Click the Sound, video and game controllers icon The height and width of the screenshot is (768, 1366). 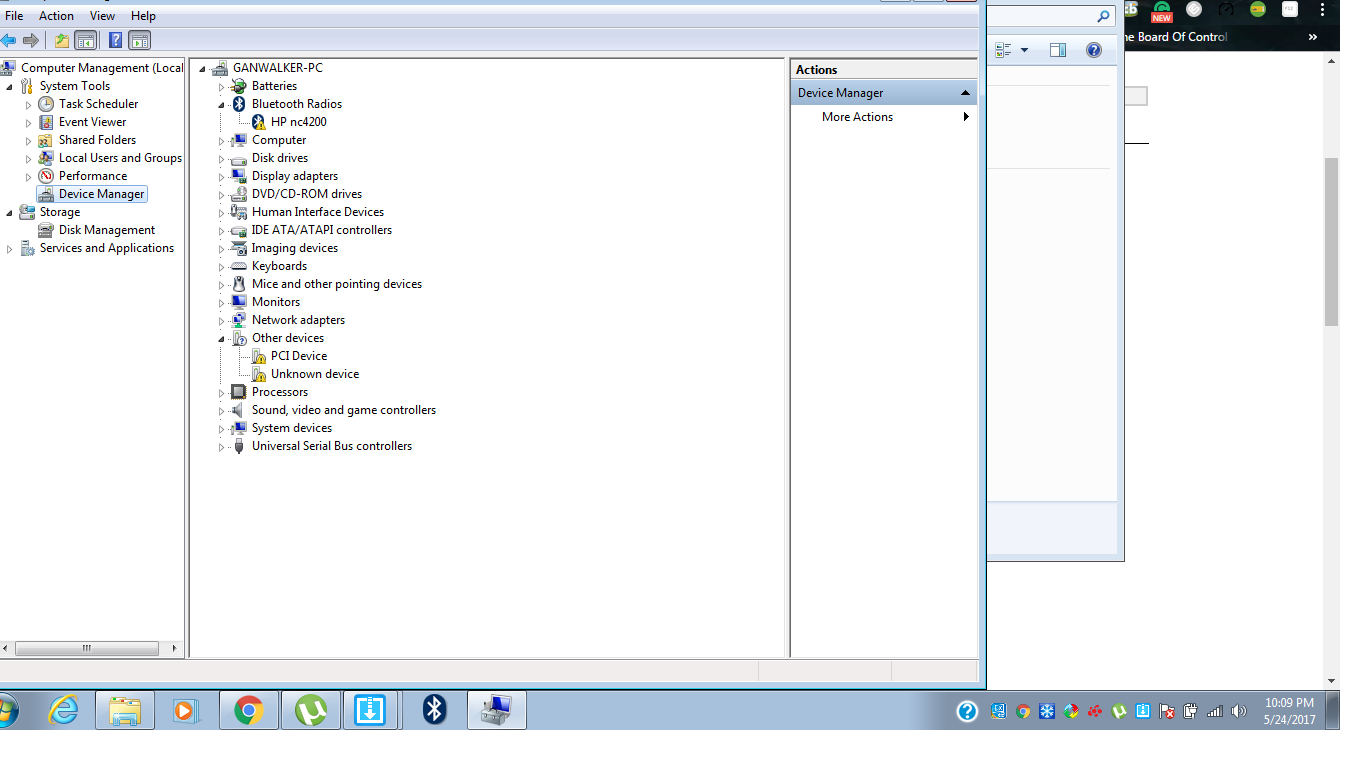(x=239, y=410)
